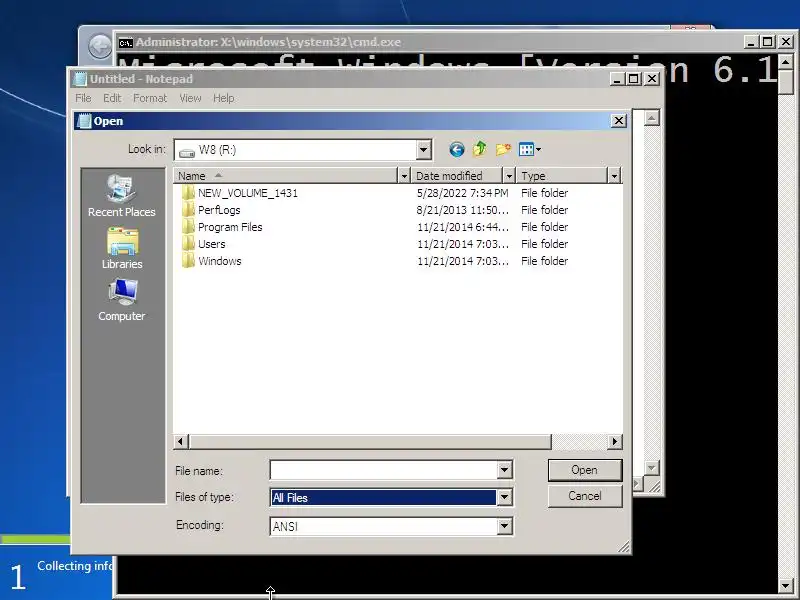Open the Type column filter dropdown
The width and height of the screenshot is (800, 600).
(x=614, y=176)
